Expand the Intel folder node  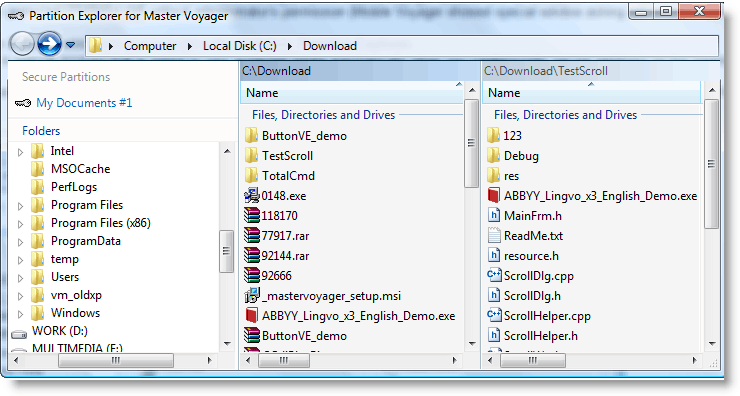click(20, 152)
